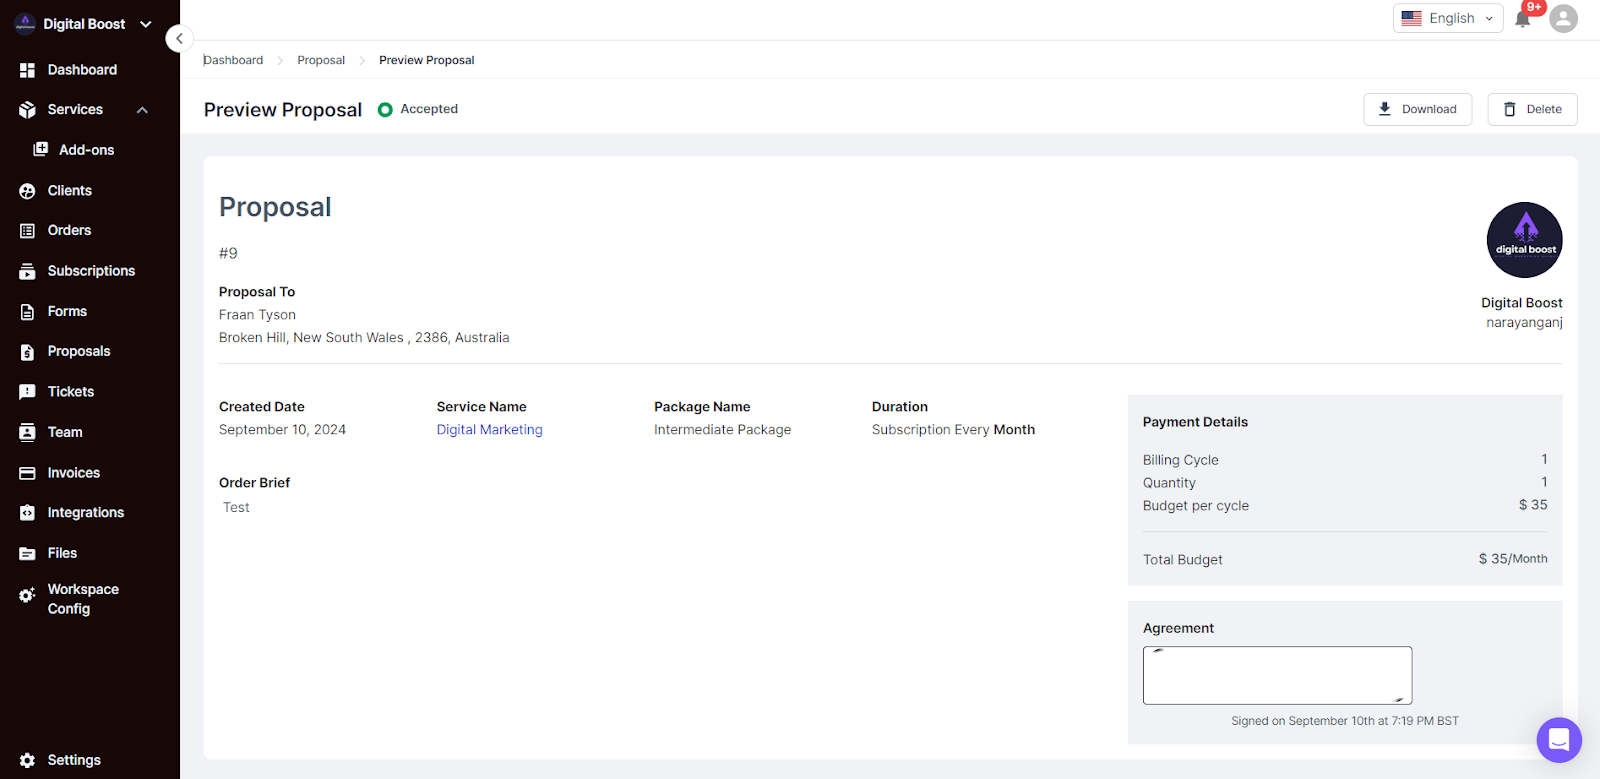This screenshot has width=1600, height=779.
Task: Click the Dashboard grid icon
Action: tap(27, 70)
